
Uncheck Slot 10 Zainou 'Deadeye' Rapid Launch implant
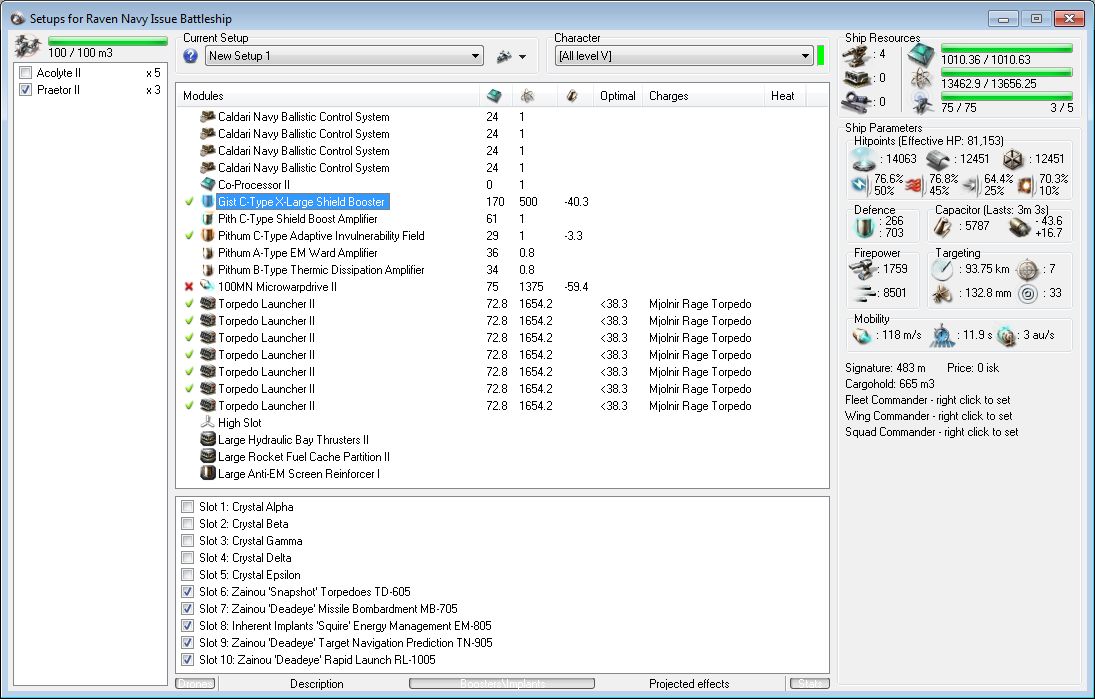point(187,659)
